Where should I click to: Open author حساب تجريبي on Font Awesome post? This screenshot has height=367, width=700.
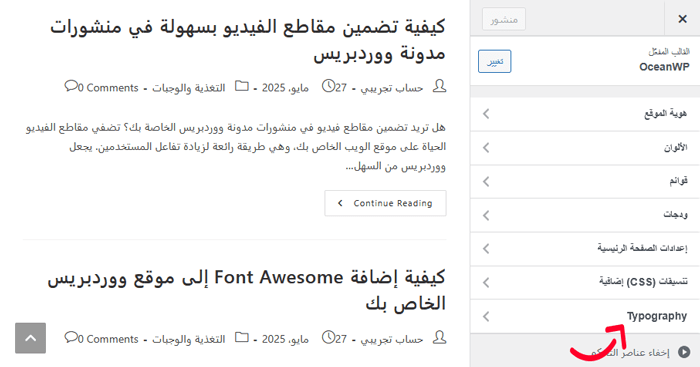(x=392, y=340)
